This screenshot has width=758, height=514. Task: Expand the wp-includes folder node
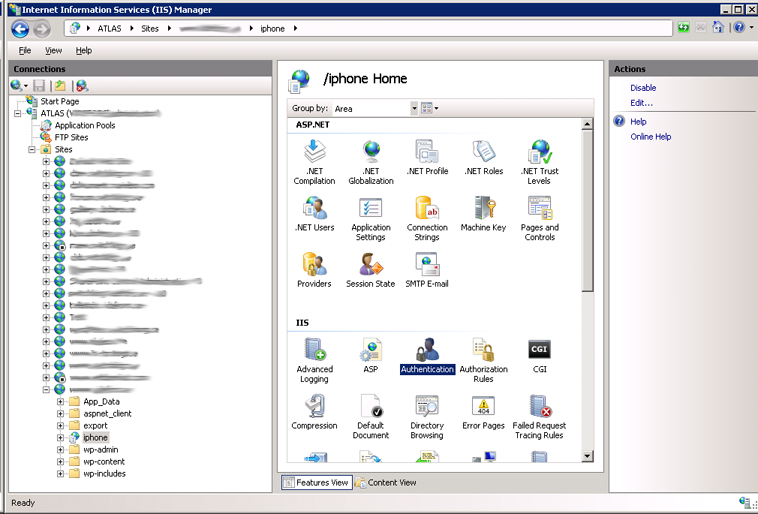click(x=60, y=474)
